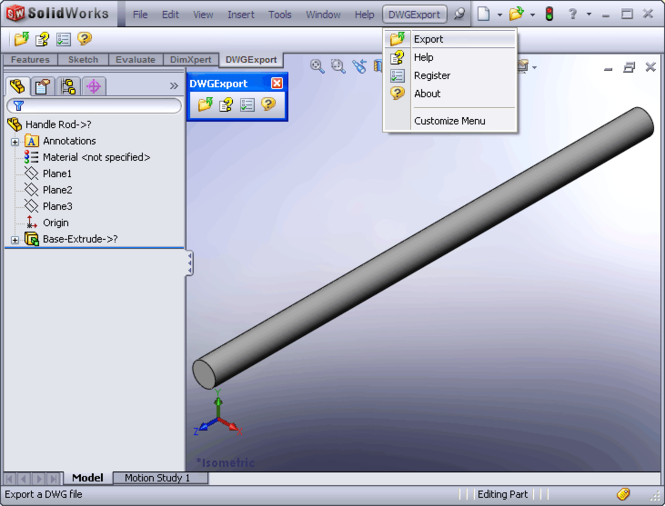
Task: Switch to the DimXpert tab
Action: [x=190, y=60]
